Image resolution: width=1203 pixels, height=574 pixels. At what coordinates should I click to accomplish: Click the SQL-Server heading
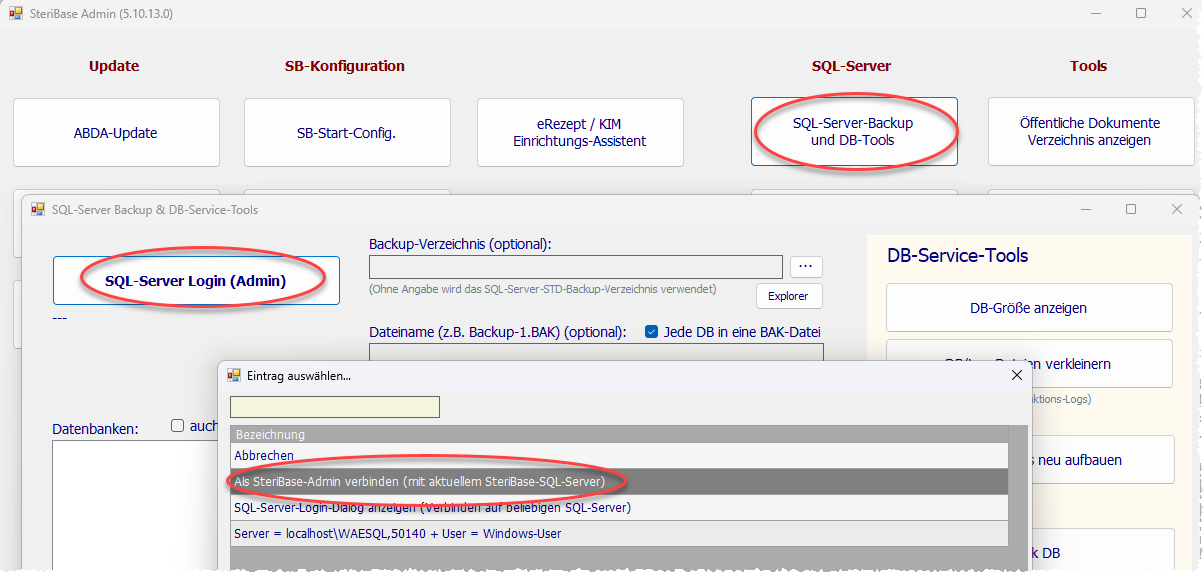click(851, 66)
